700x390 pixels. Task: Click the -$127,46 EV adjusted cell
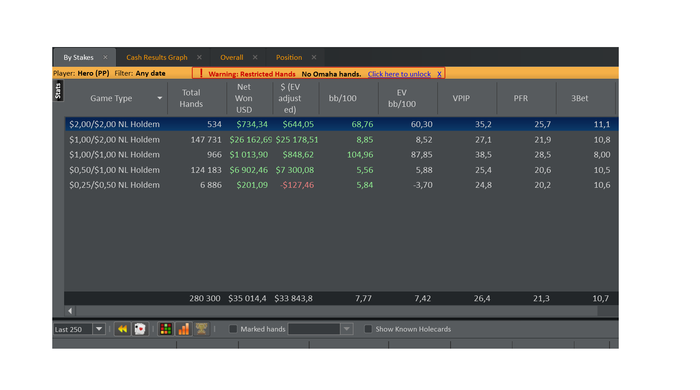coord(297,185)
